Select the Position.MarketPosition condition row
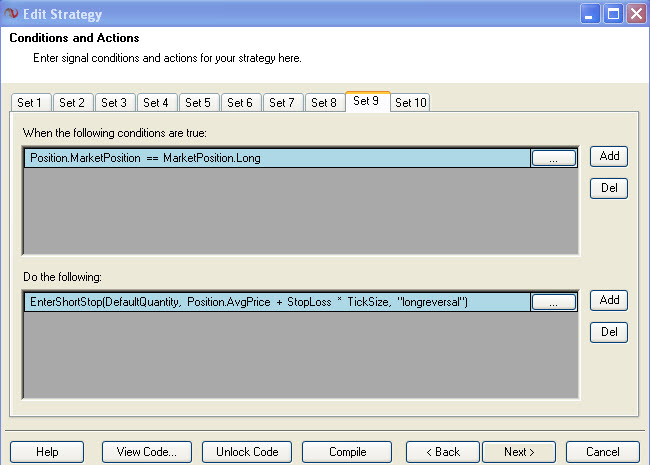Image resolution: width=650 pixels, height=465 pixels. point(275,158)
